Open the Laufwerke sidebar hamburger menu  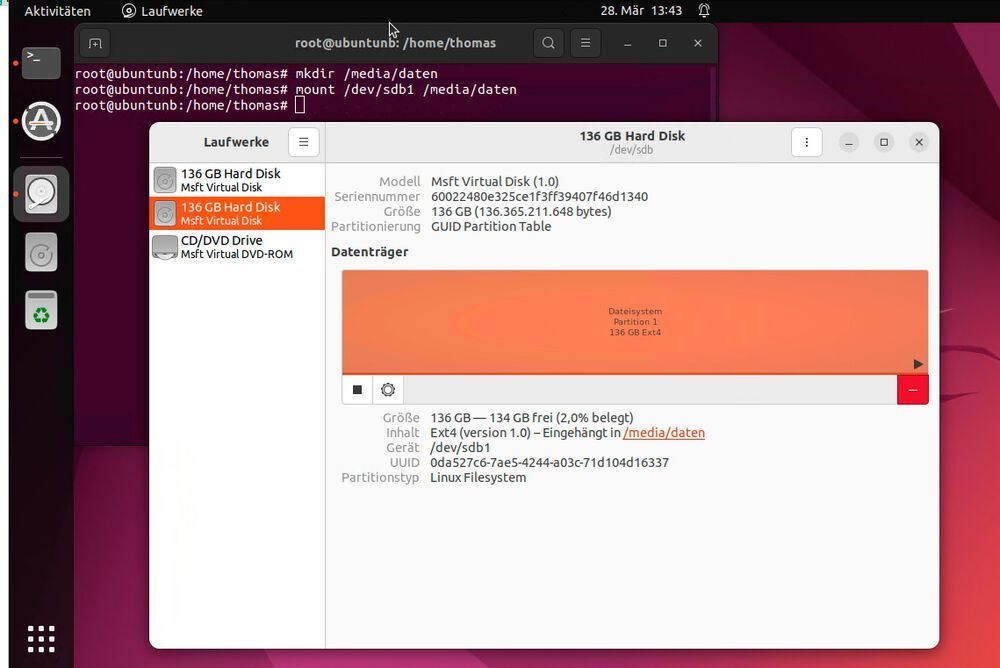tap(303, 142)
